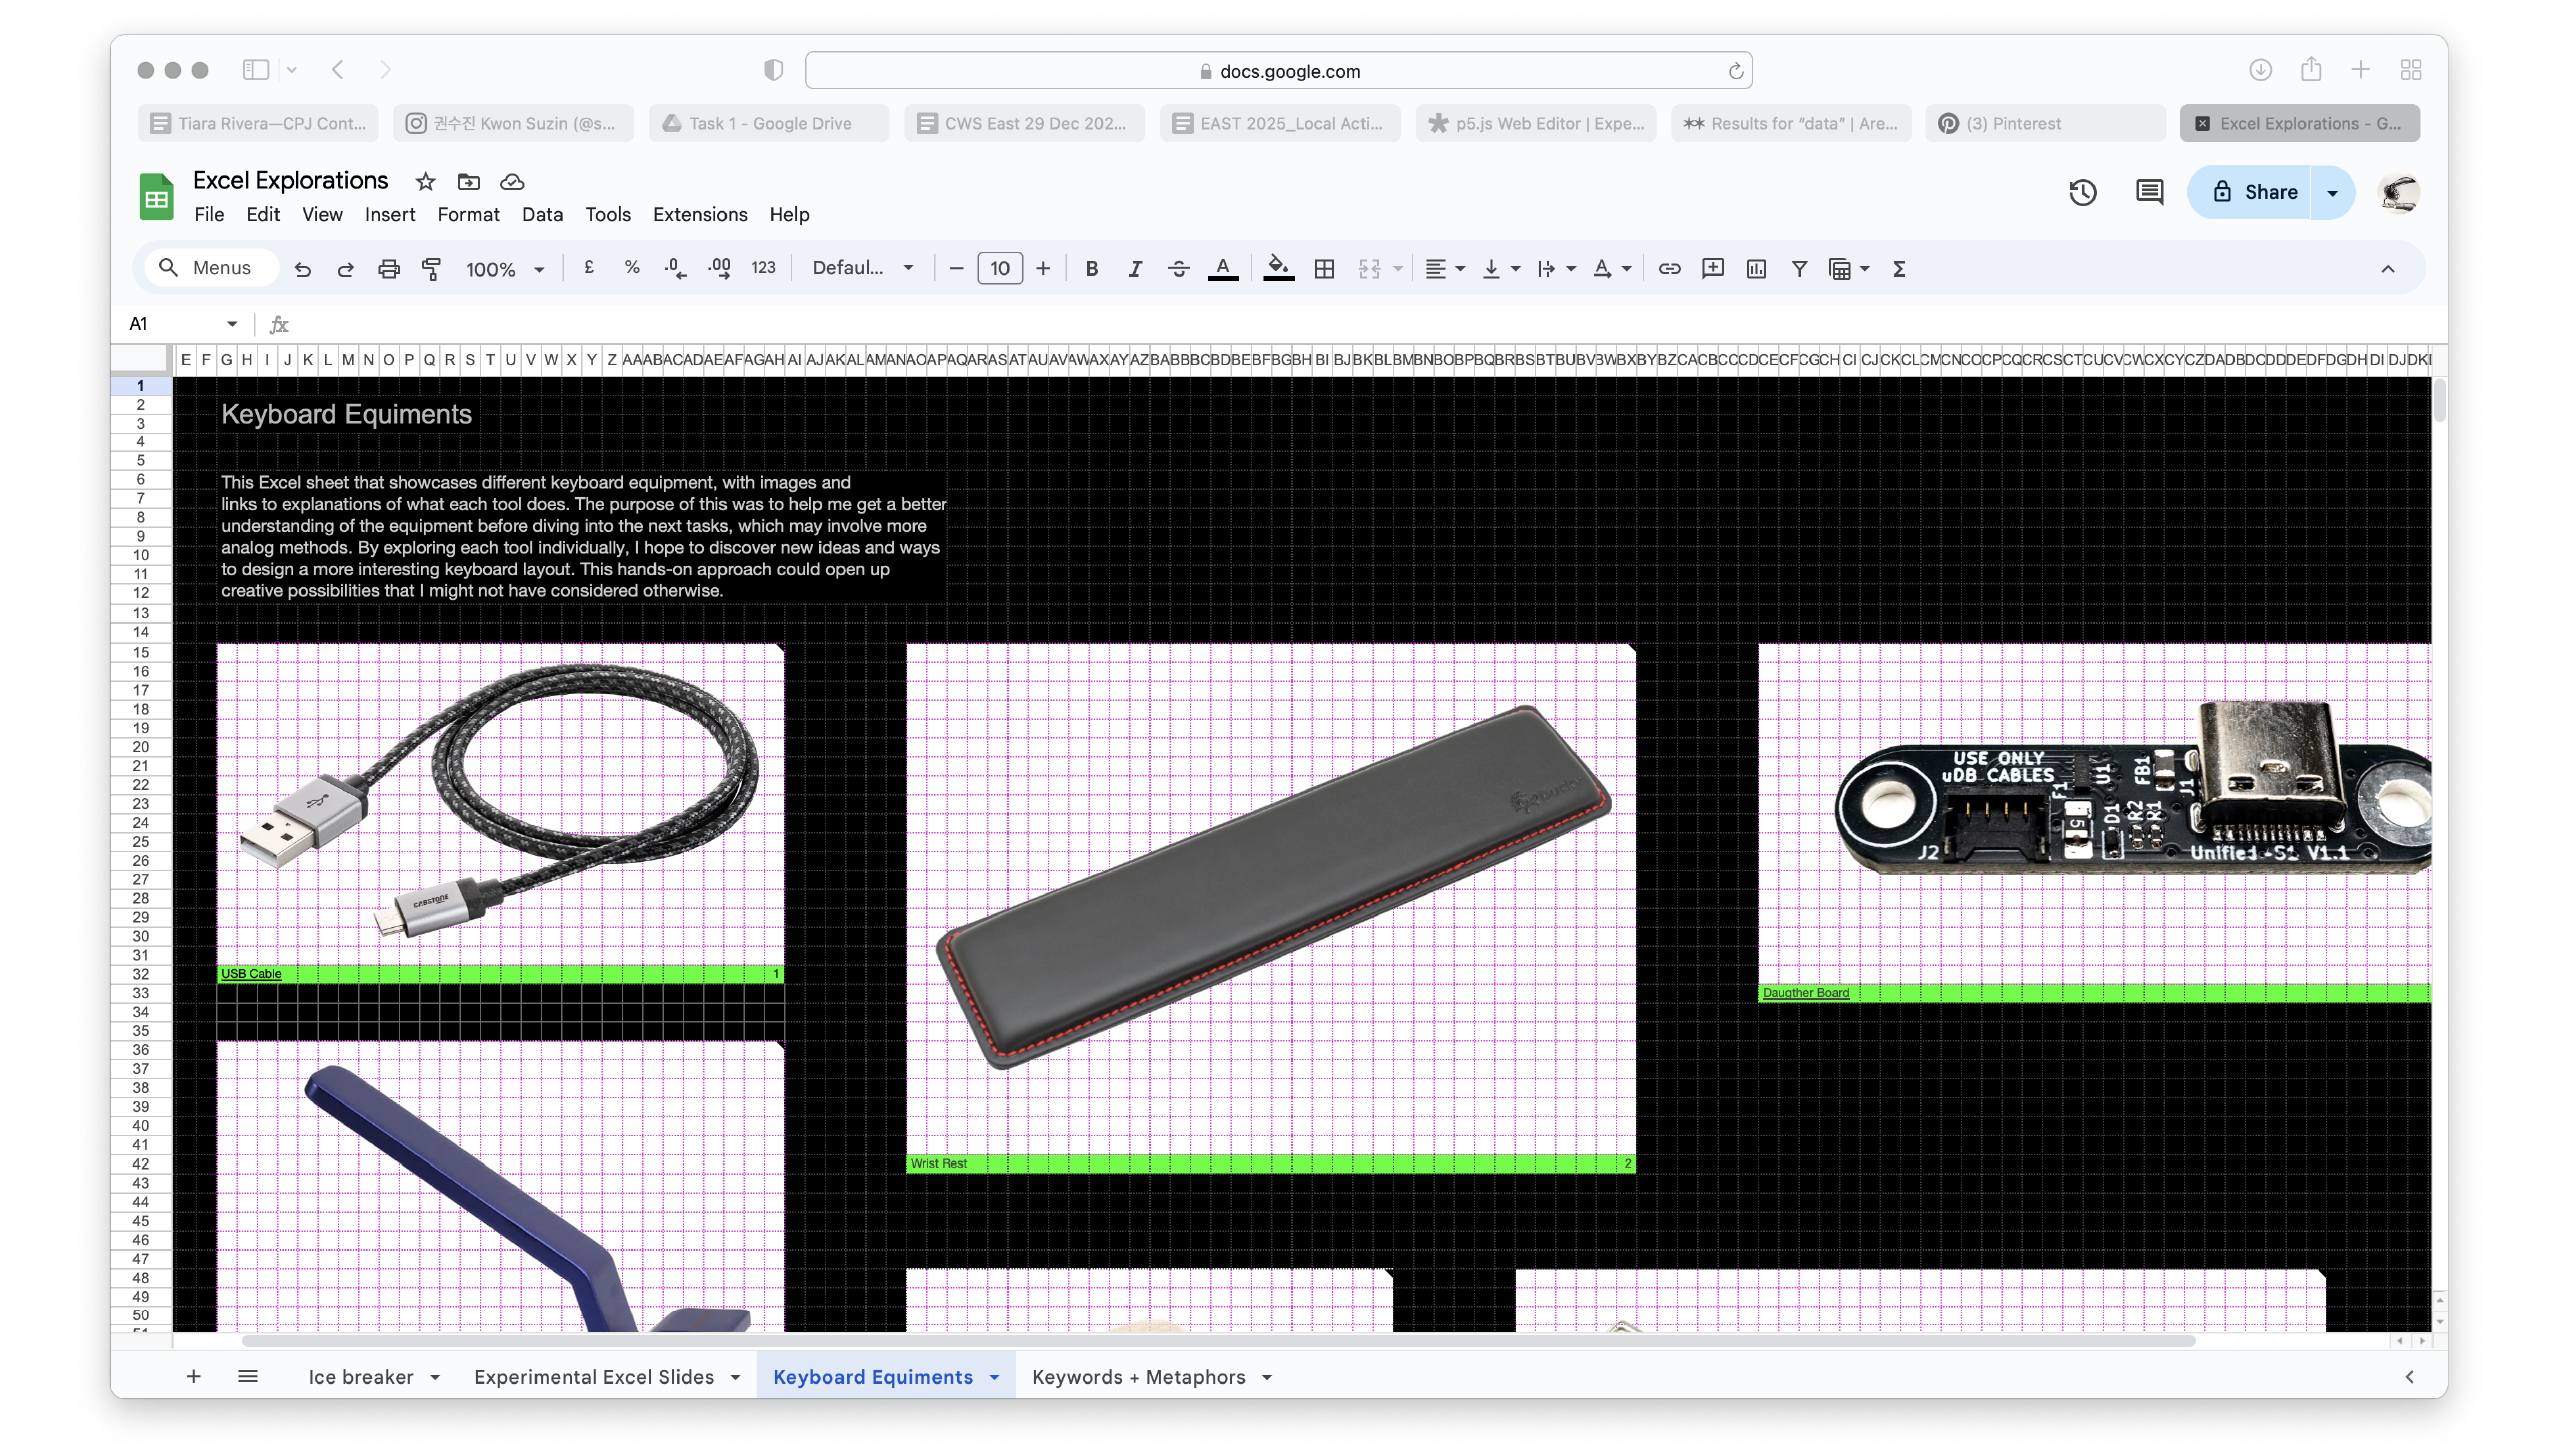
Task: Switch to p5.js Web Editor browser tab
Action: (1536, 123)
